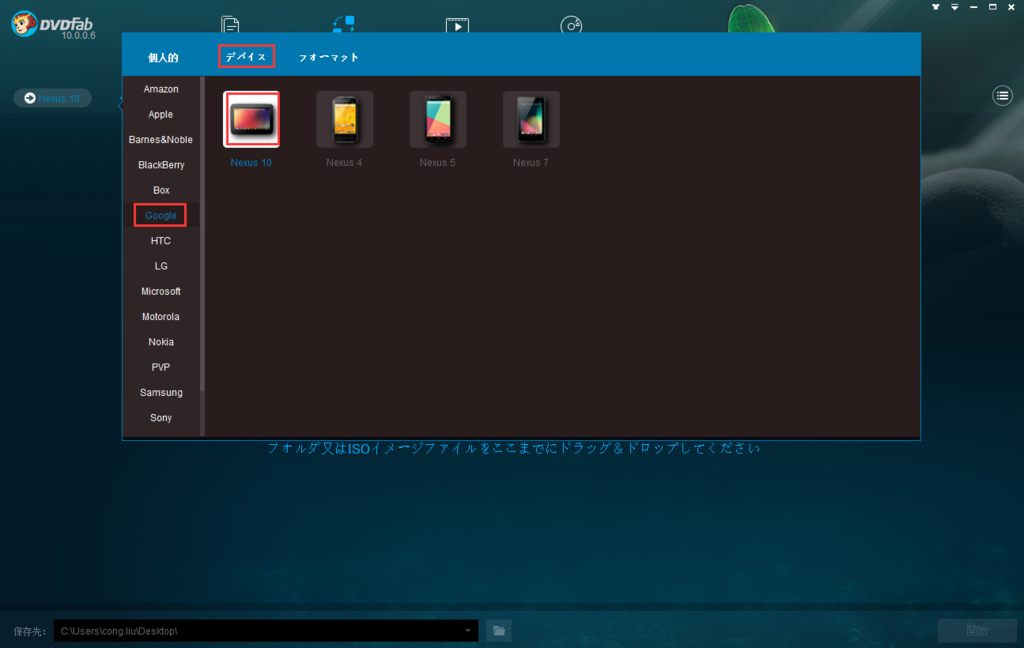The image size is (1024, 648).
Task: Select Nokia in brand list
Action: click(161, 342)
